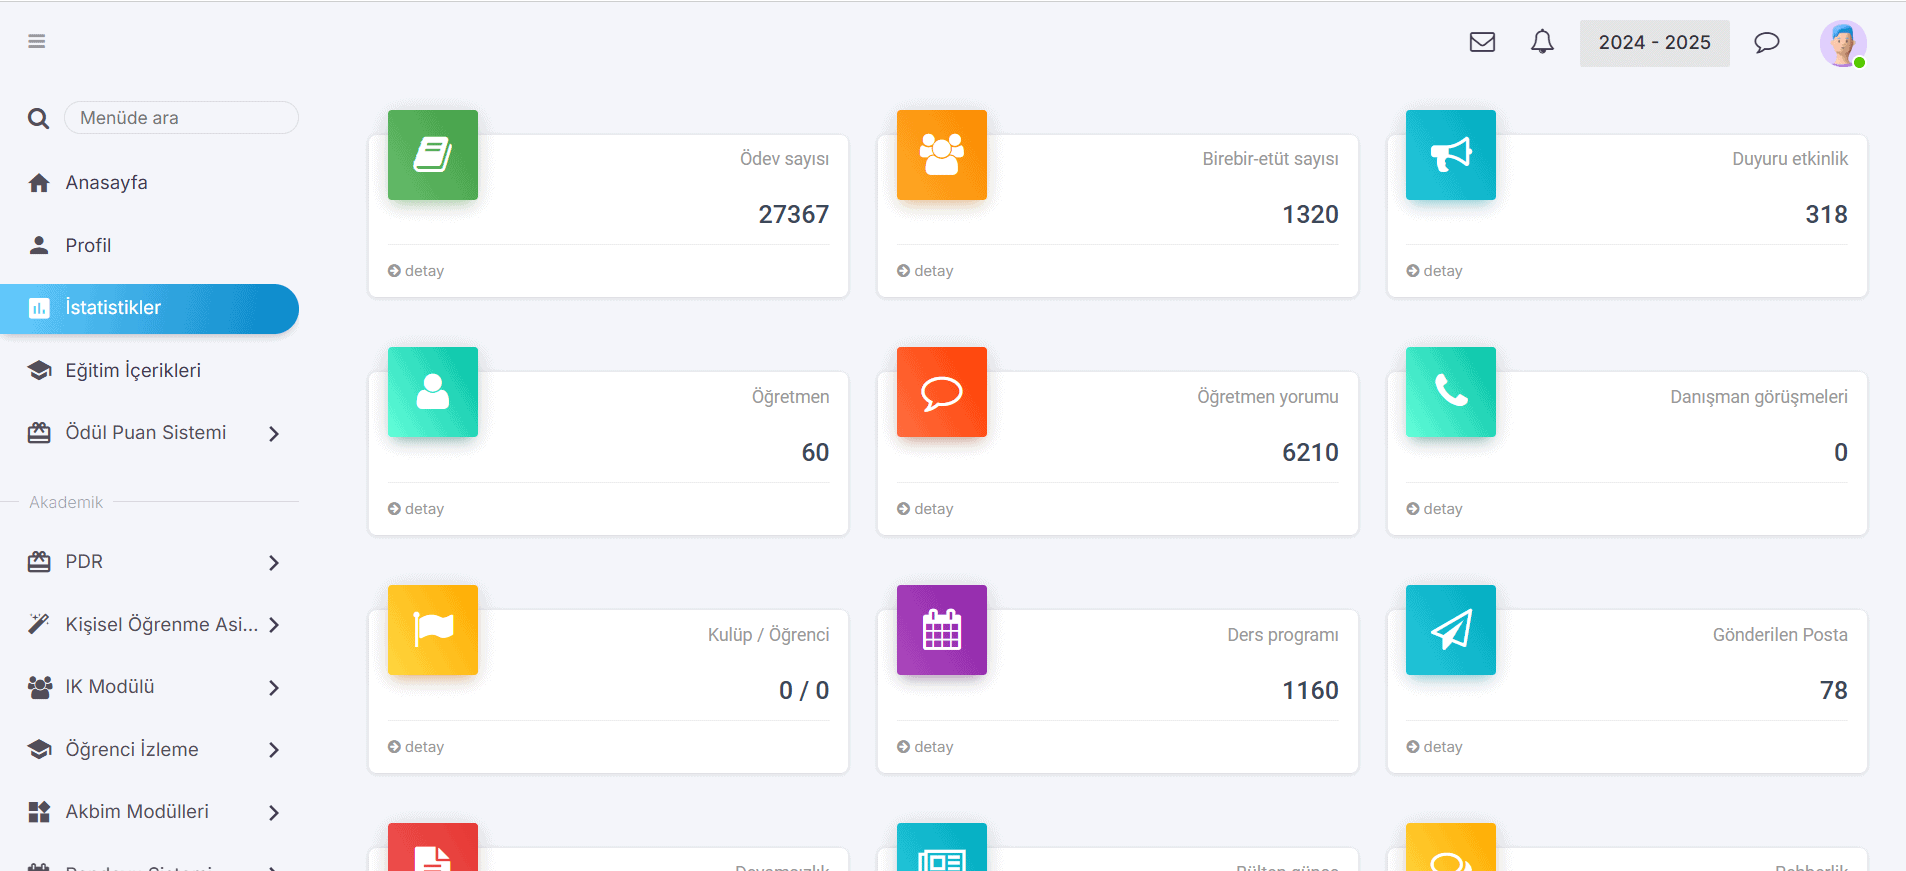Expand Kişisel Öğrenme Asi... chevron
The image size is (1906, 871).
[x=274, y=625]
